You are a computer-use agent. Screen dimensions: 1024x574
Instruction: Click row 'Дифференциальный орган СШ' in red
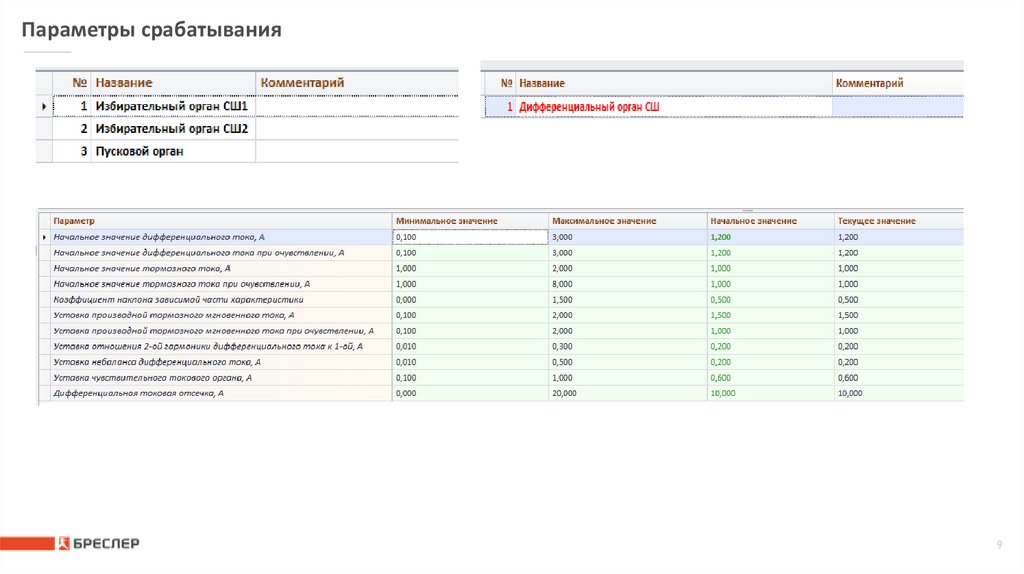click(x=722, y=106)
